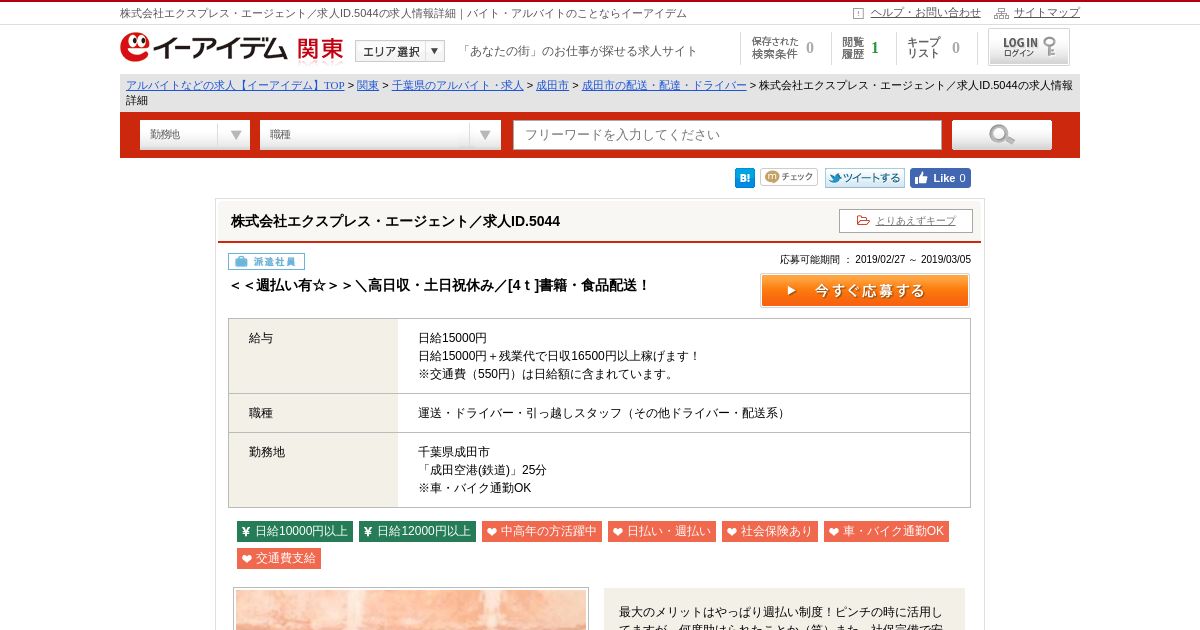This screenshot has height=630, width=1200.
Task: Click the 派遣社員 employment type badge
Action: click(x=266, y=262)
